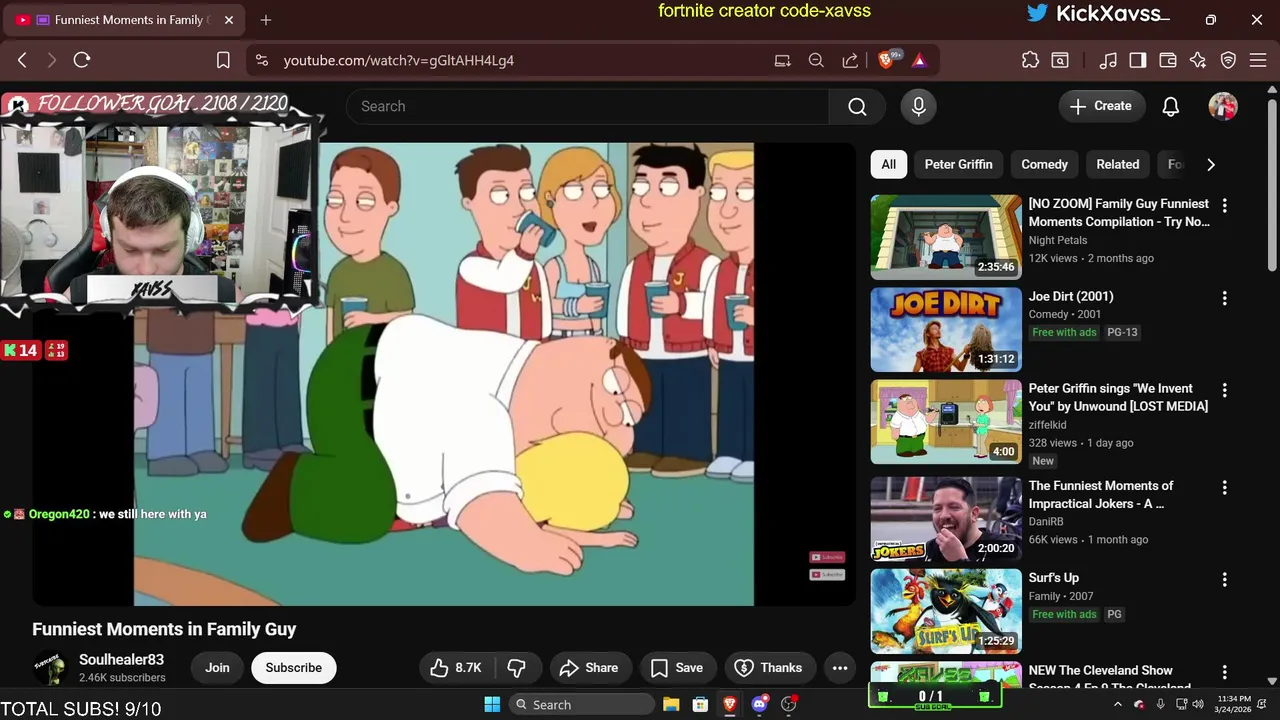Focus the YouTube search box
Image resolution: width=1280 pixels, height=720 pixels.
pyautogui.click(x=587, y=106)
